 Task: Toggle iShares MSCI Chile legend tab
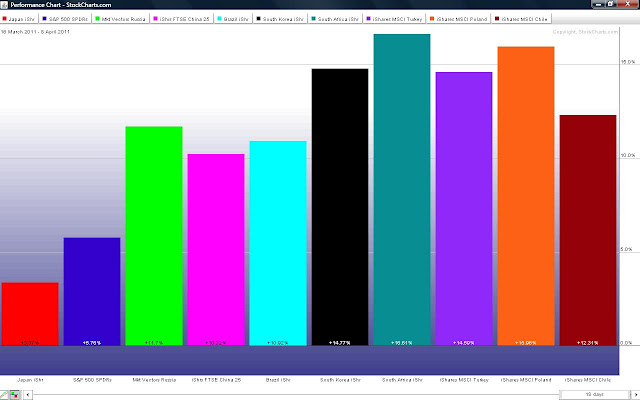(522, 19)
